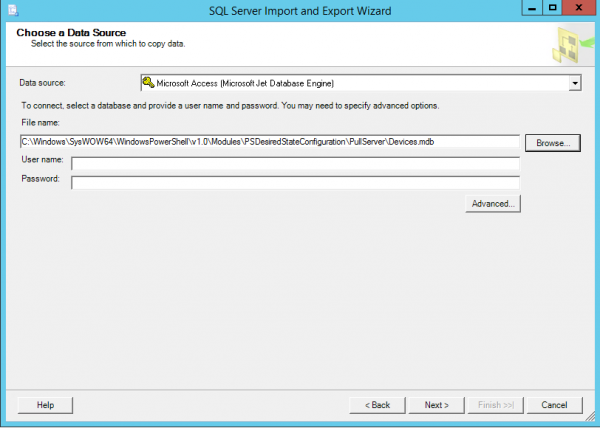Click into the File name path field
The image size is (600, 428).
tap(269, 142)
